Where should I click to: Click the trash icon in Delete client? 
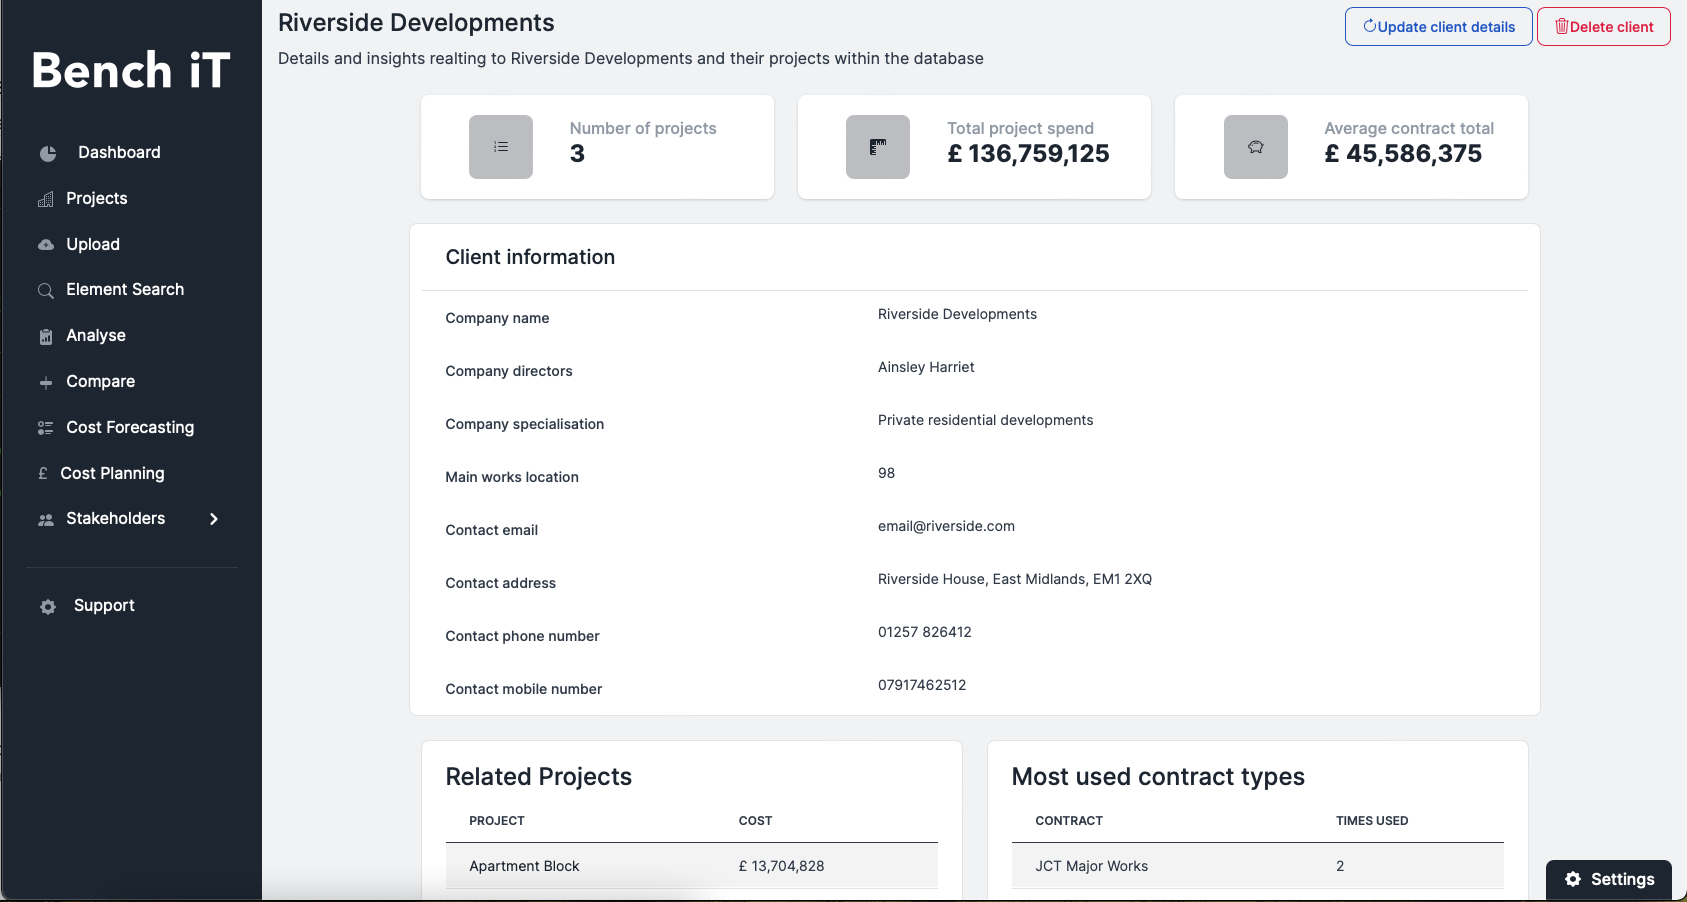tap(1561, 27)
